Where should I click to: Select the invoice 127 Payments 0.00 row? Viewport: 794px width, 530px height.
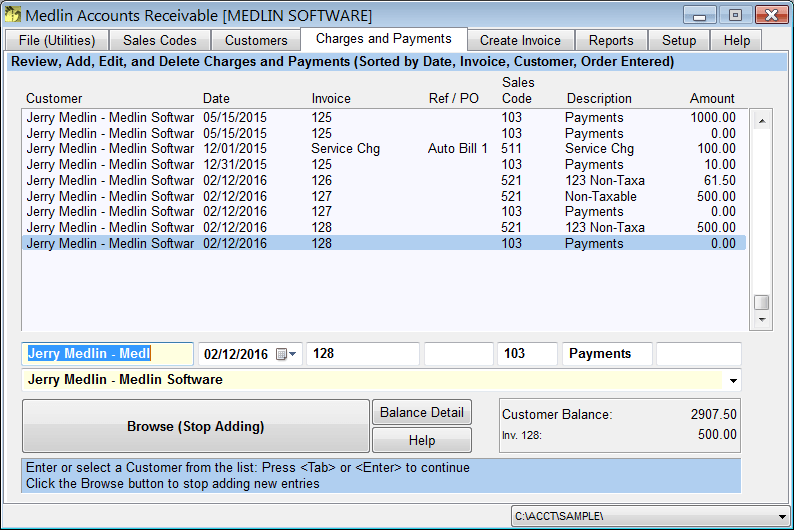384,212
